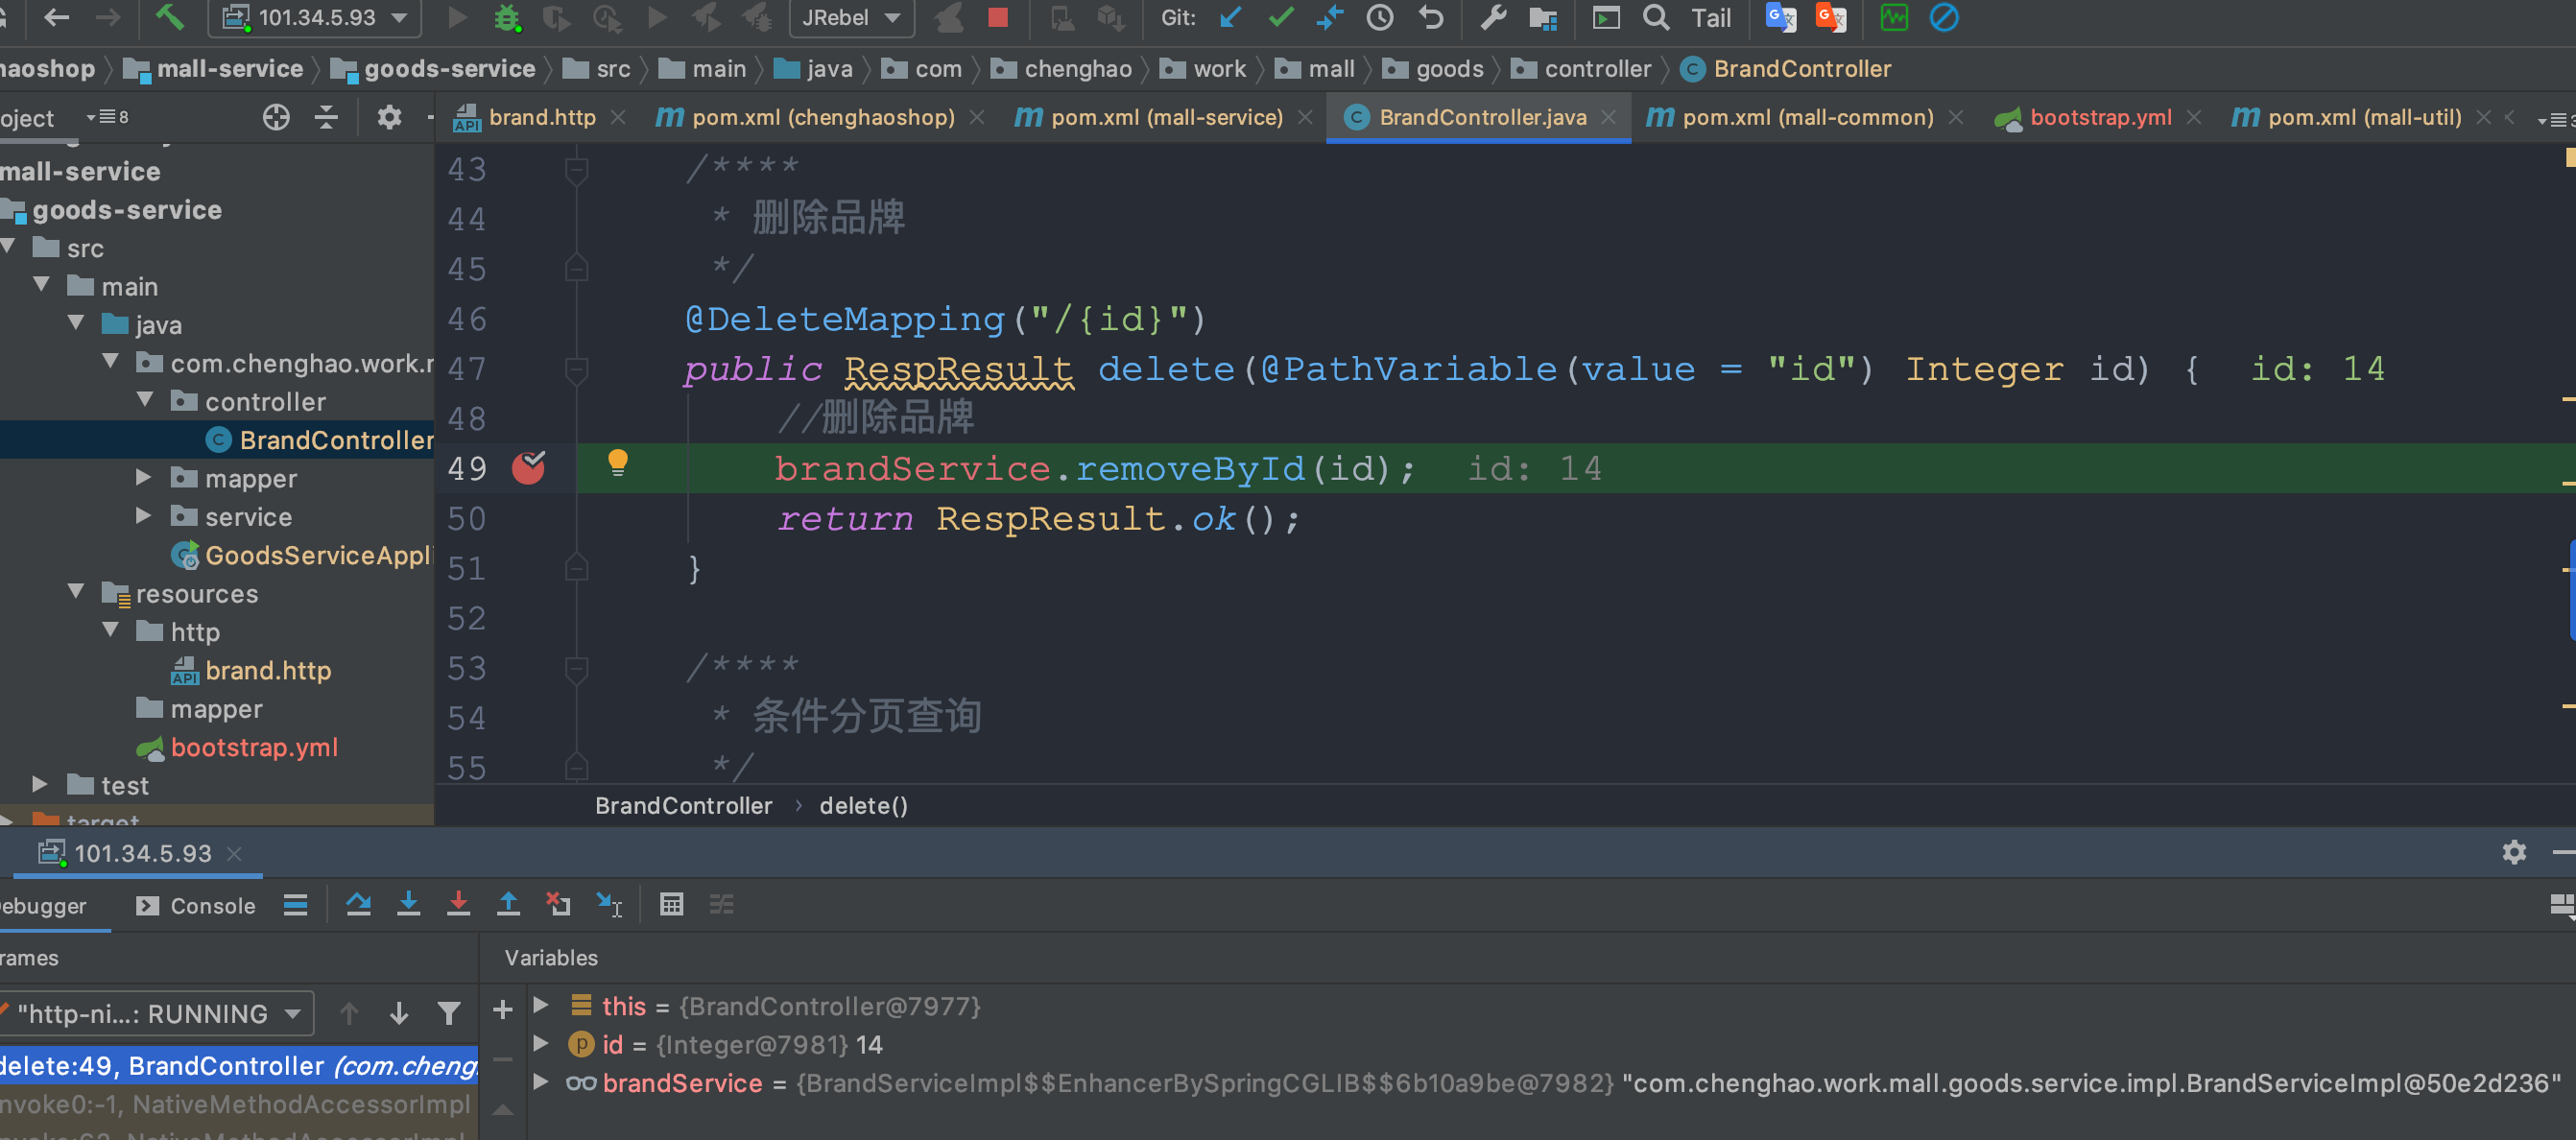Click the Step Into debug icon
The image size is (2576, 1140).
pyautogui.click(x=408, y=905)
